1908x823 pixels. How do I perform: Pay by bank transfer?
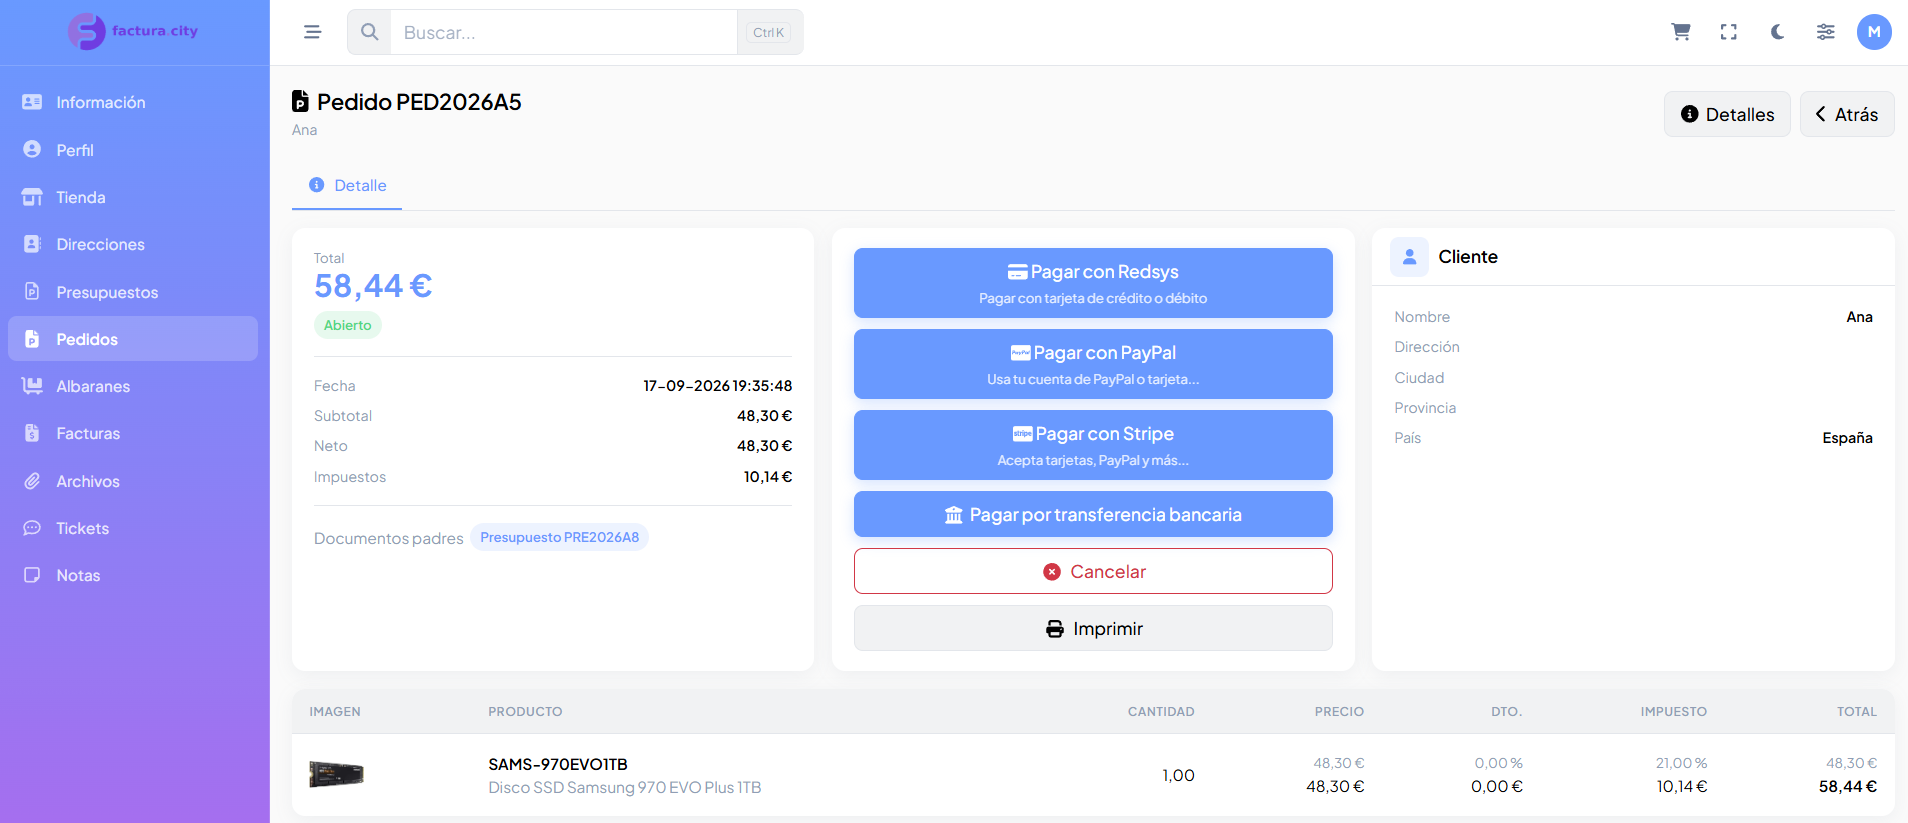[1093, 514]
